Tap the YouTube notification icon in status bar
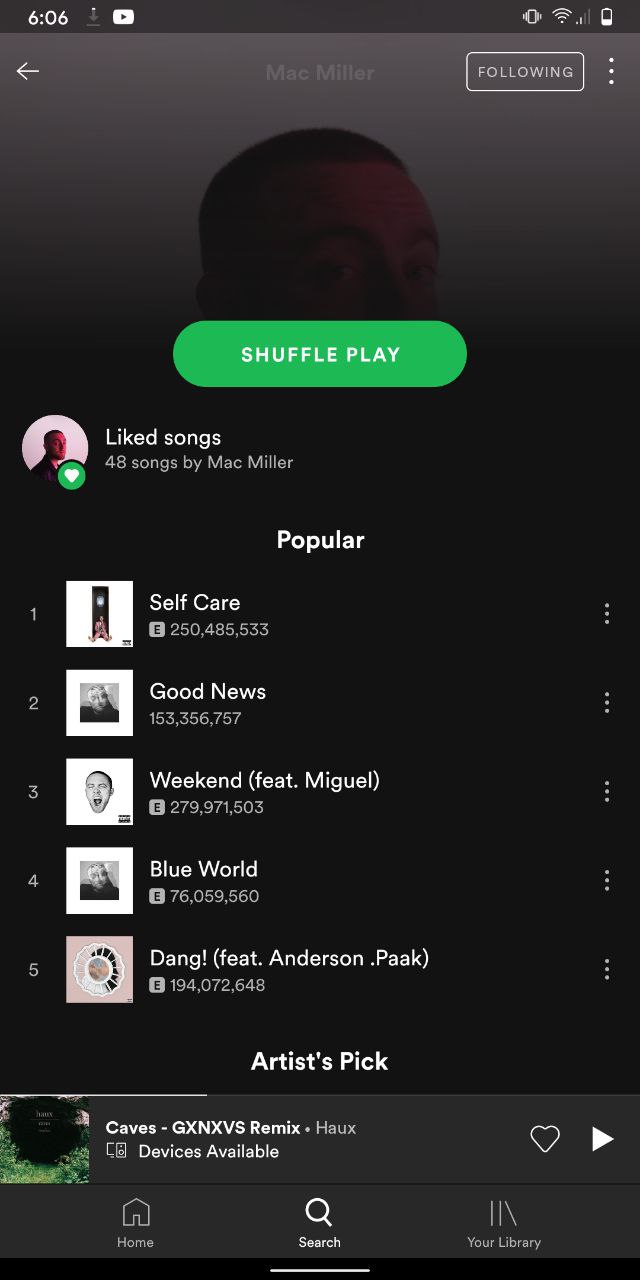The image size is (640, 1280). [x=124, y=17]
